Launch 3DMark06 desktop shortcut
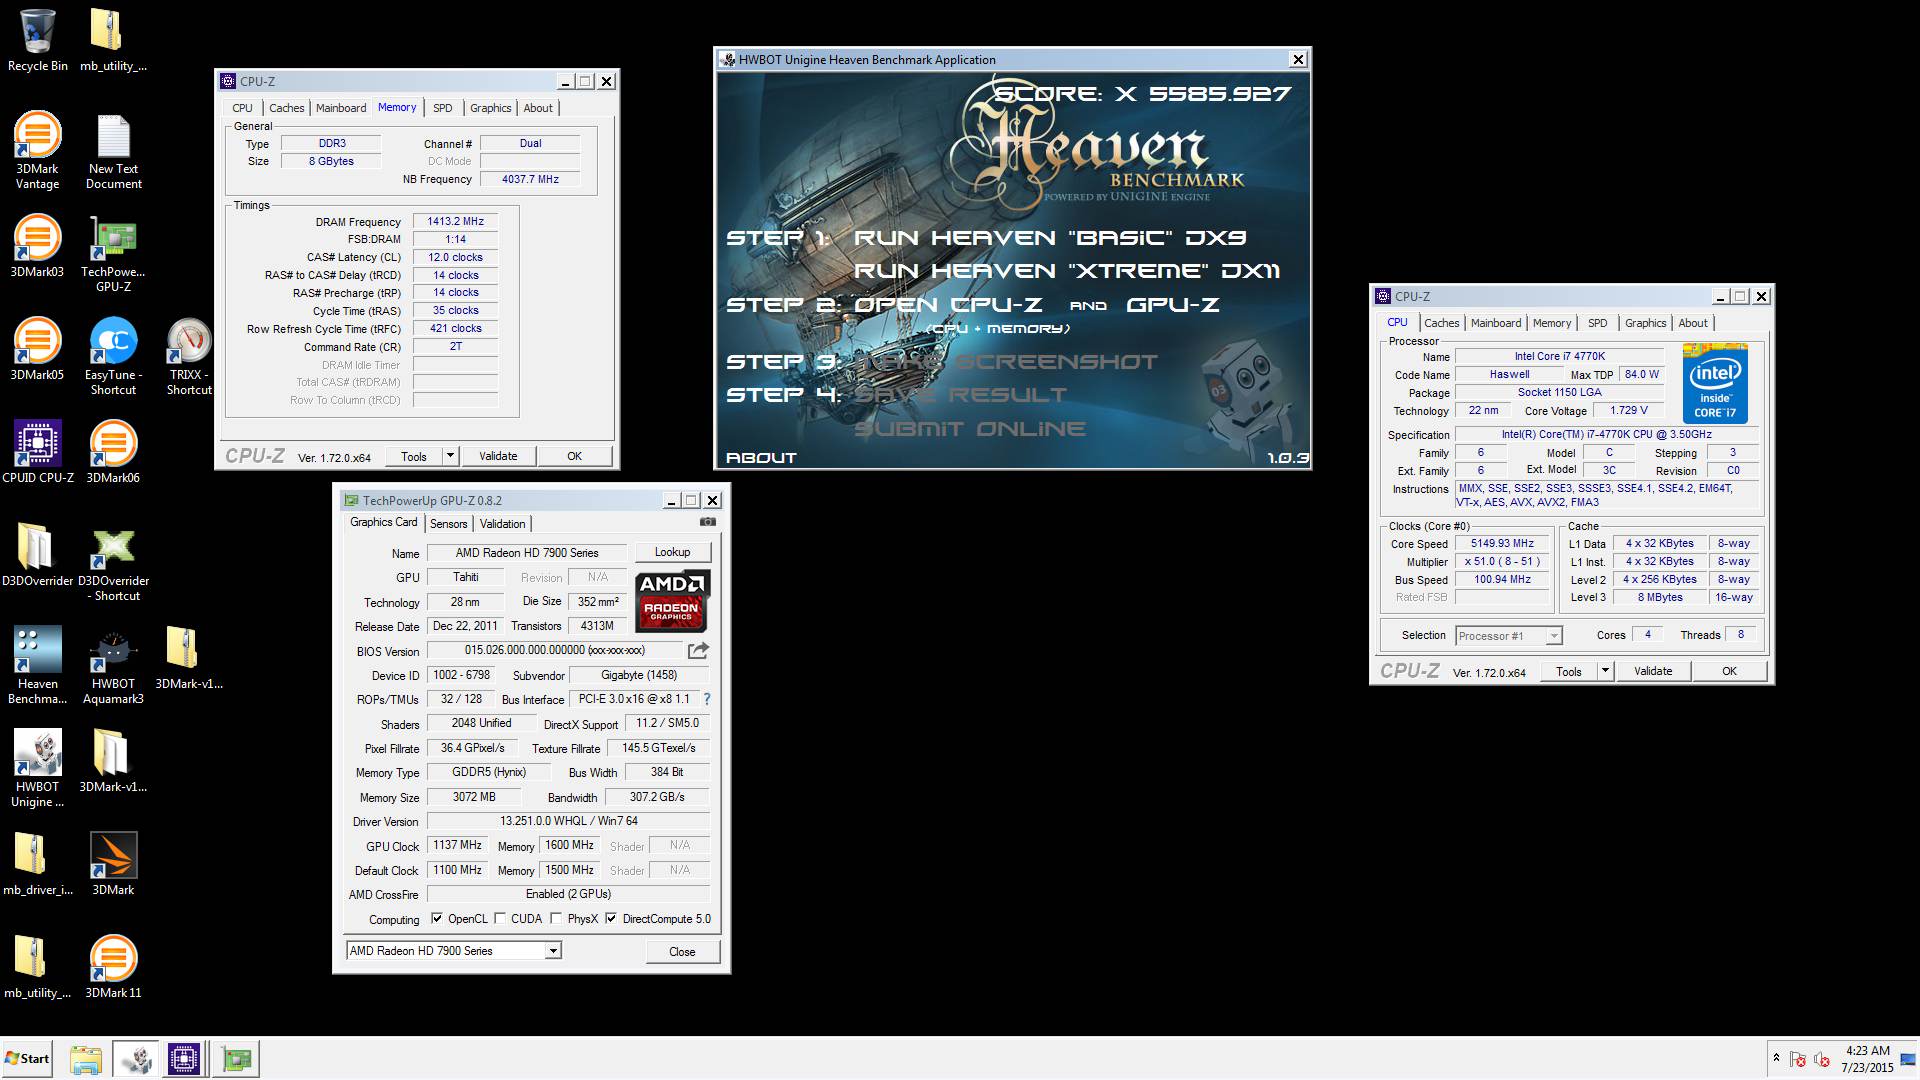 point(113,452)
